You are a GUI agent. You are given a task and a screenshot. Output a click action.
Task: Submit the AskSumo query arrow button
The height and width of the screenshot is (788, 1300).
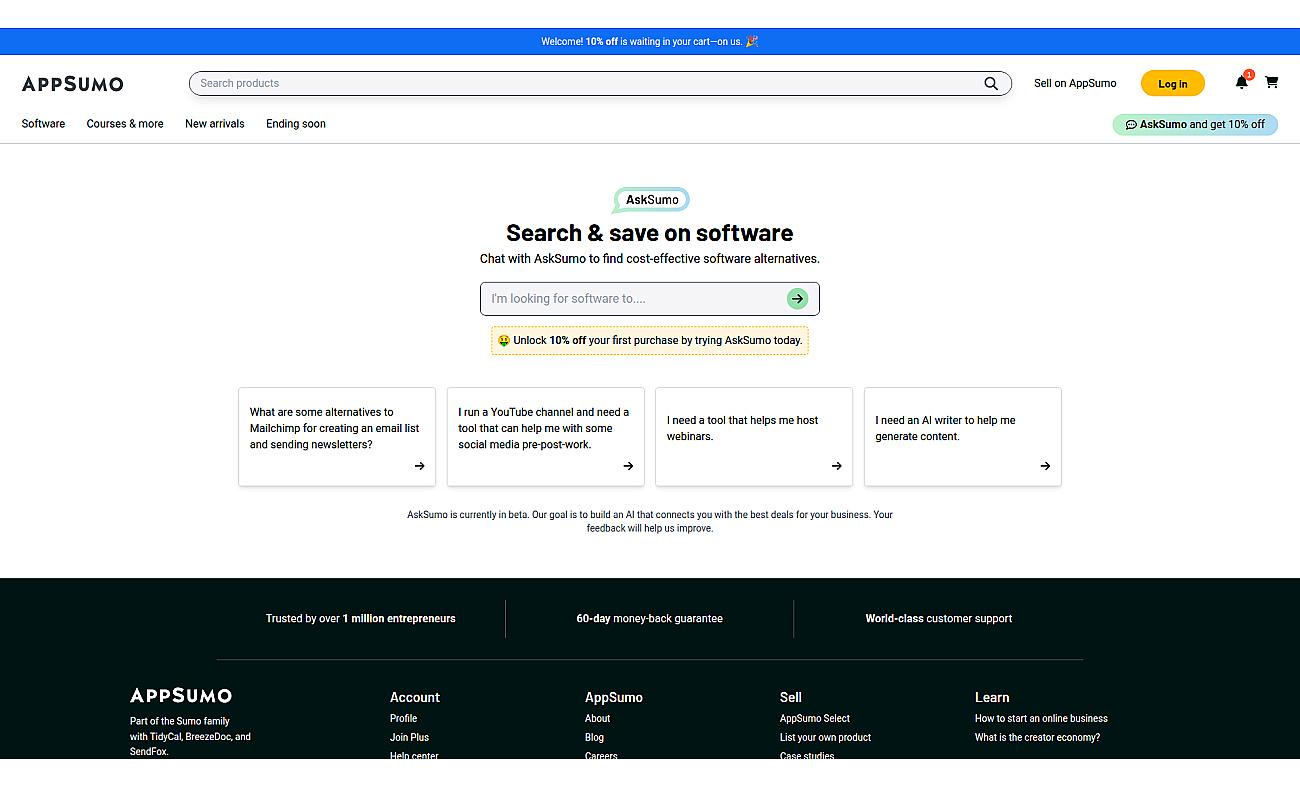(797, 298)
